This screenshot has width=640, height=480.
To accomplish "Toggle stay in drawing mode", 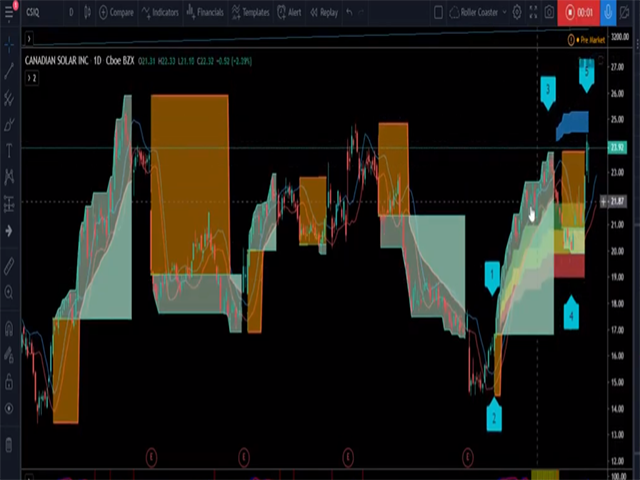I will (x=9, y=354).
